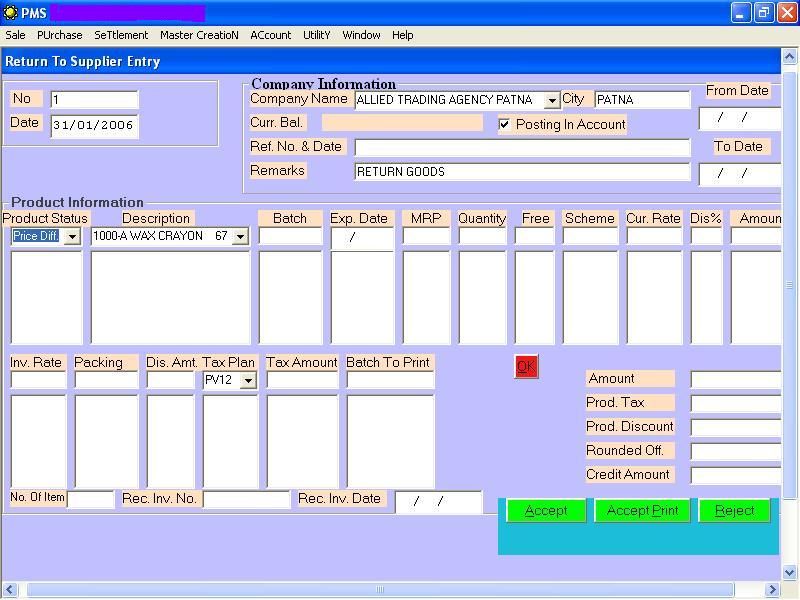Open the Description product dropdown
This screenshot has height=600, width=800.
[240, 237]
